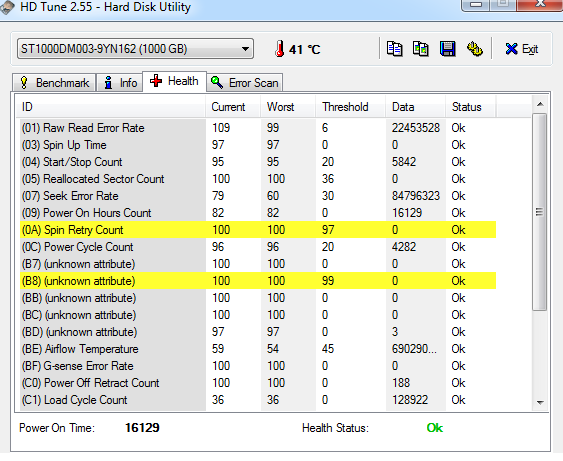Click the save screenshot floppy icon
This screenshot has height=461, width=563.
447,49
